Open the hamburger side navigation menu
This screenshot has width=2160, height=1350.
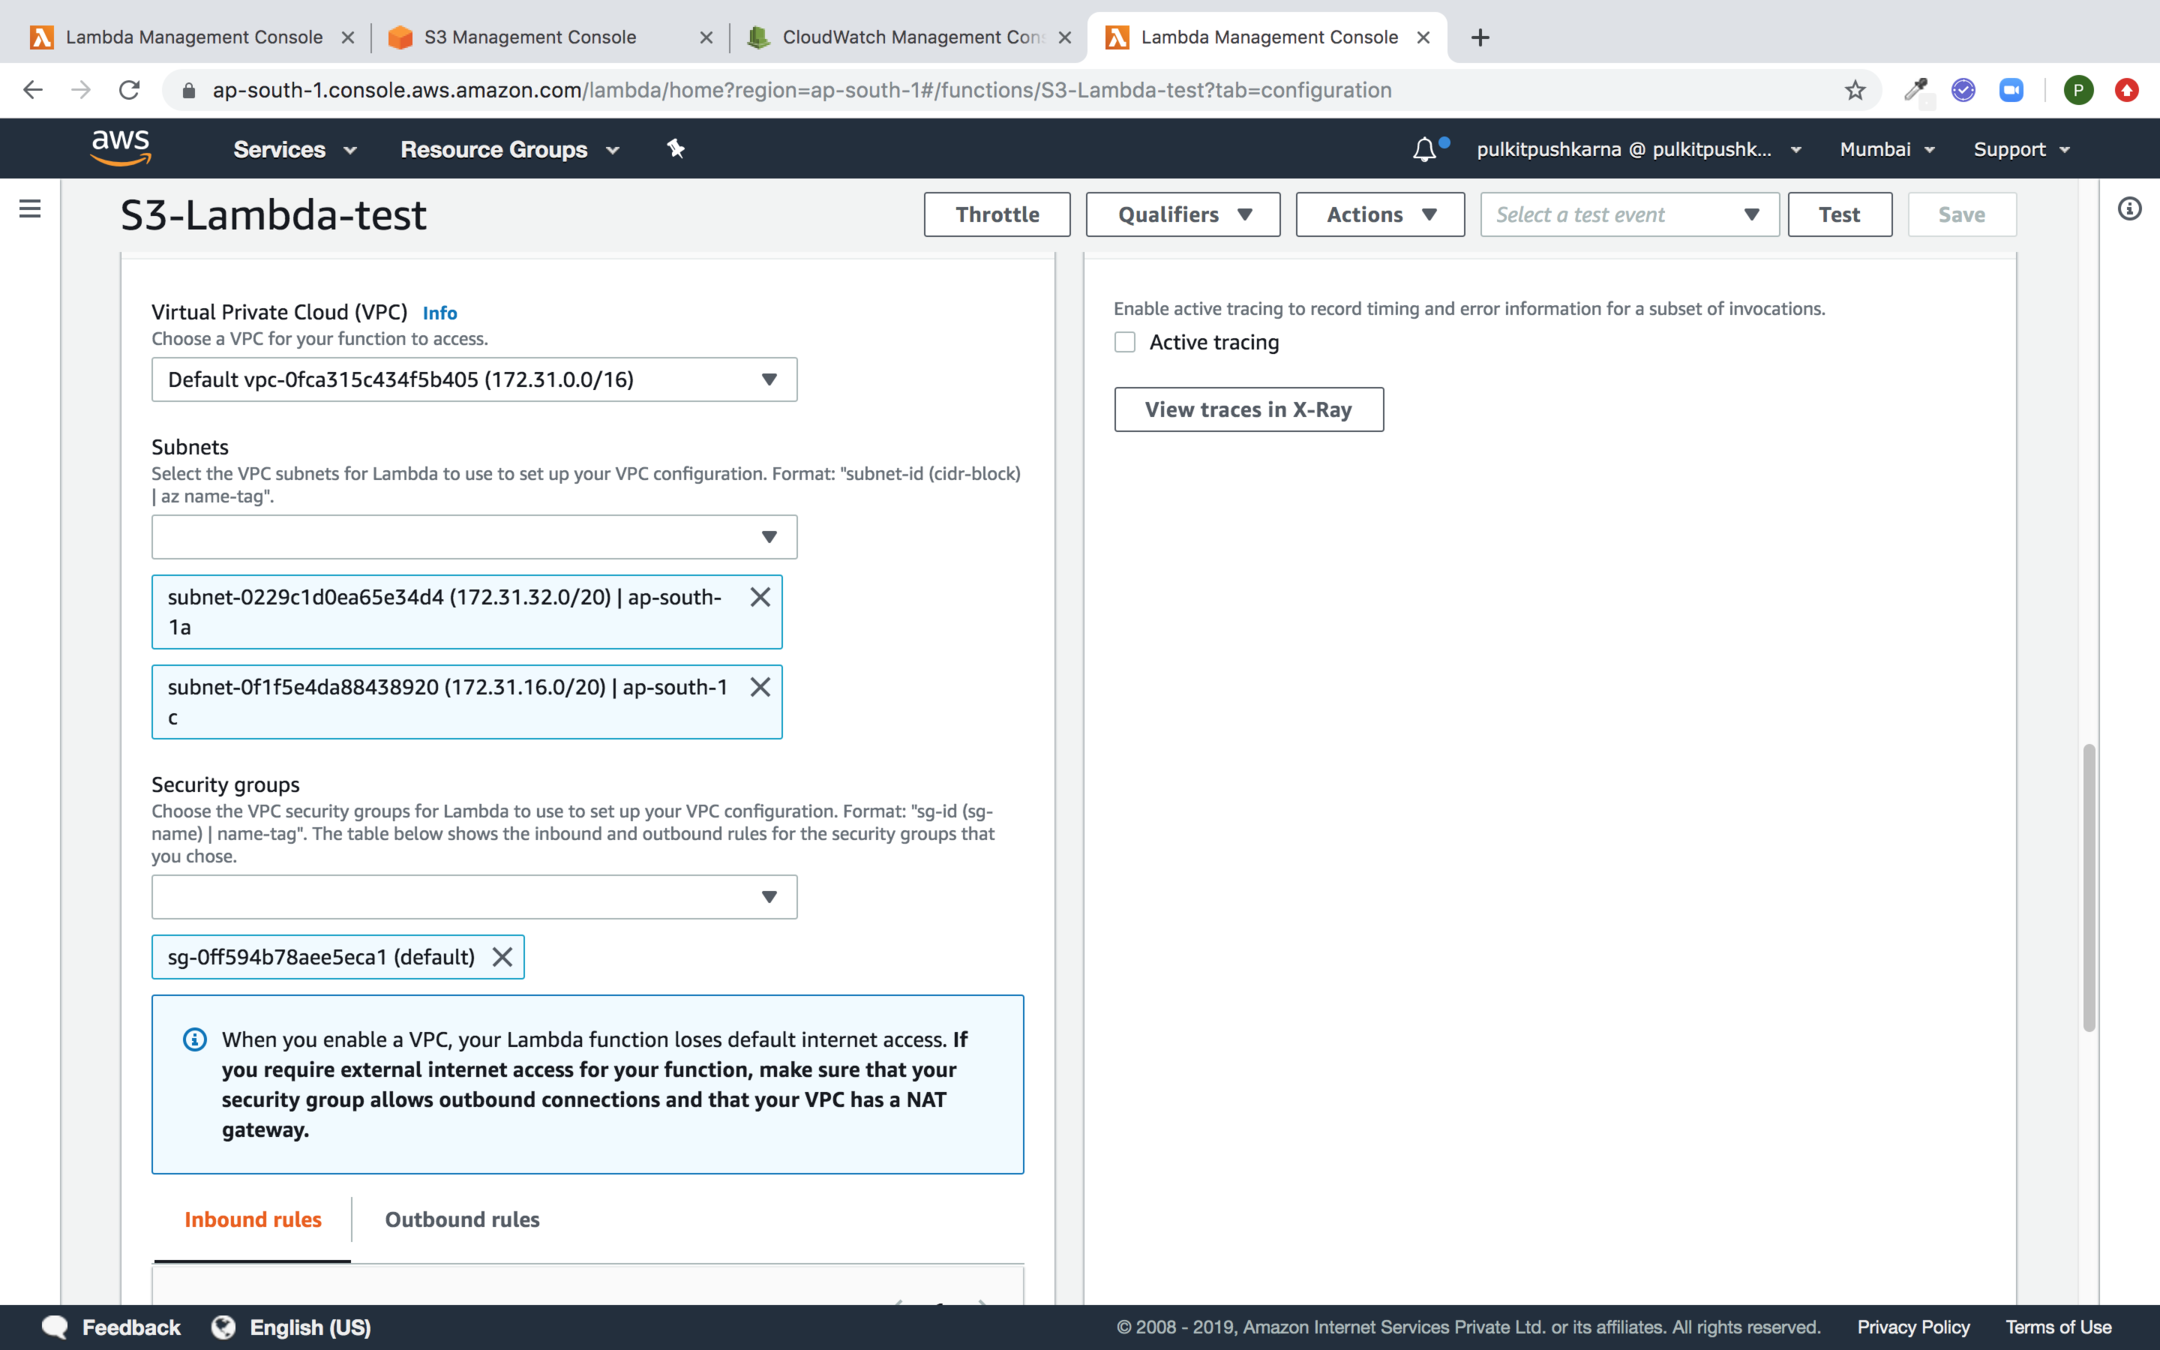30,209
